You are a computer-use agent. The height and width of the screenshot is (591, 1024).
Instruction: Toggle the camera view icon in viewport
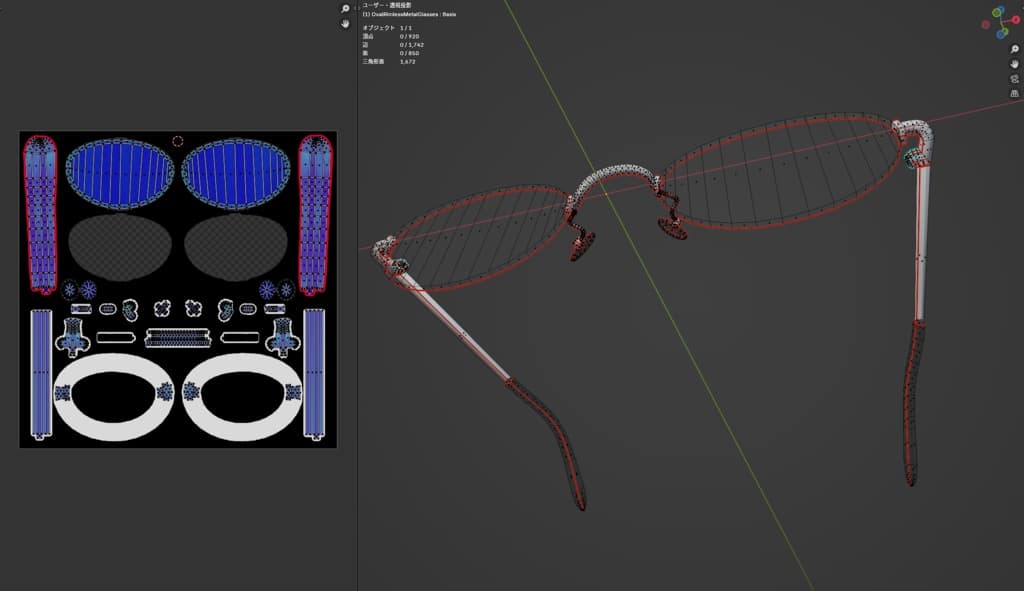click(x=1014, y=78)
